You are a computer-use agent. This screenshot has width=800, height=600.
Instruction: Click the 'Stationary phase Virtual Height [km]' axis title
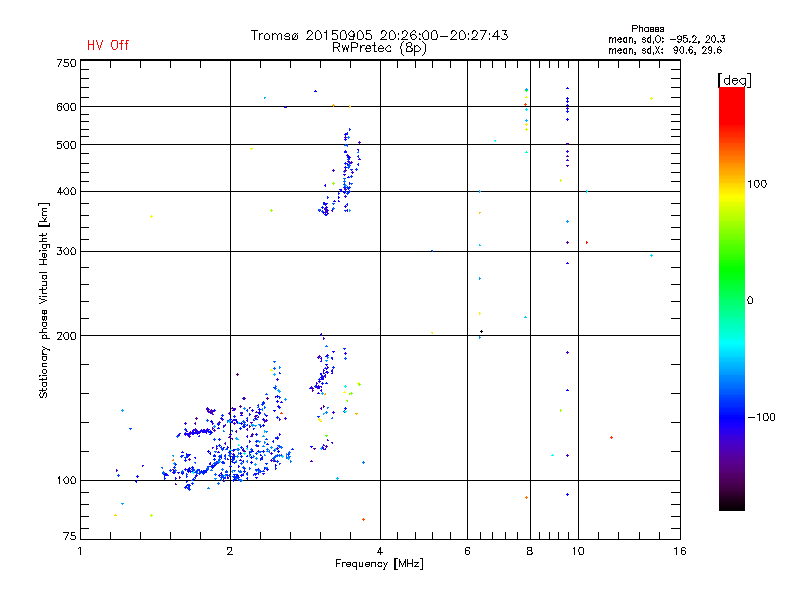pos(44,300)
